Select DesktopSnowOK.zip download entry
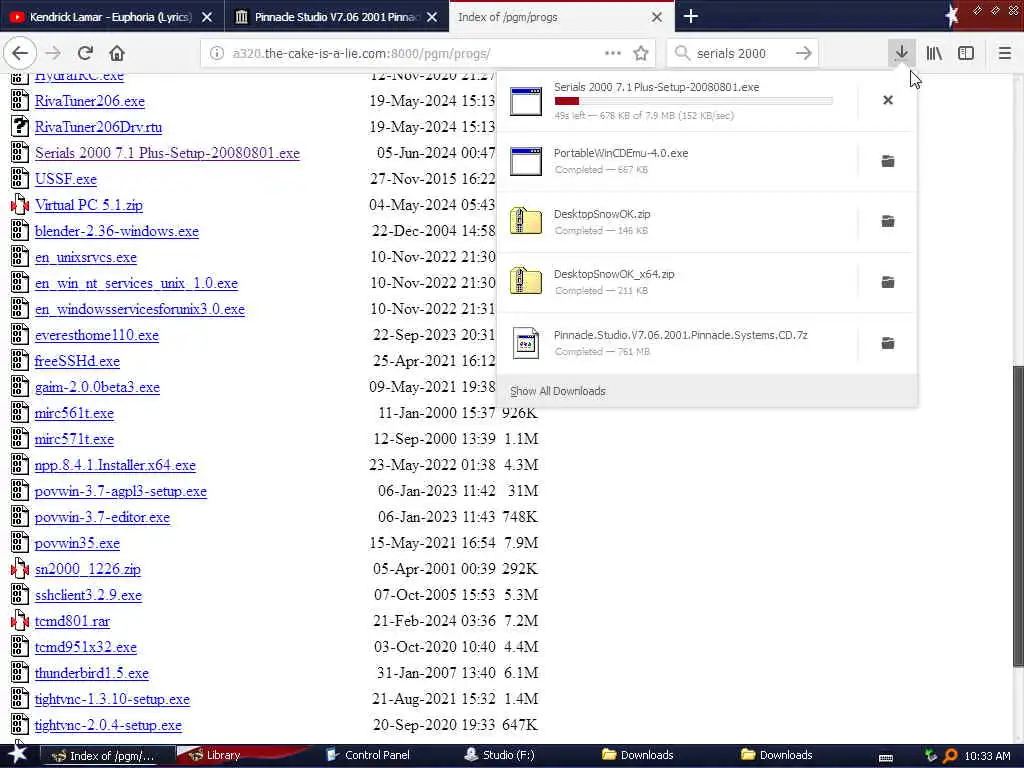 tap(678, 221)
